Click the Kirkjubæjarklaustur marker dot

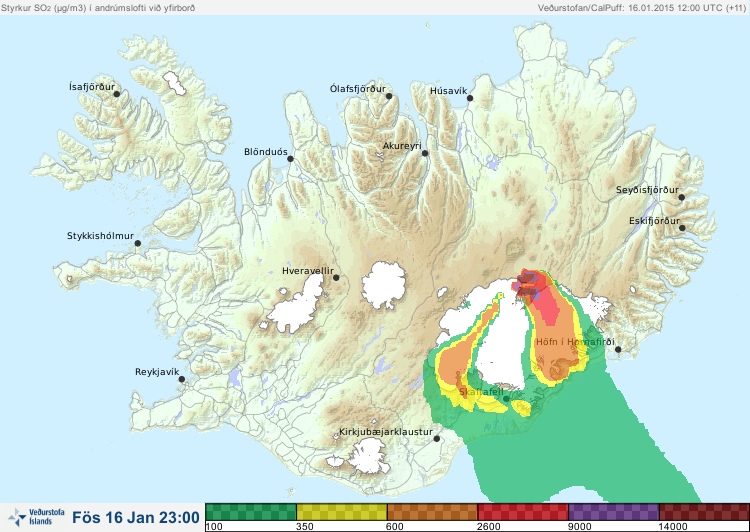pyautogui.click(x=436, y=438)
